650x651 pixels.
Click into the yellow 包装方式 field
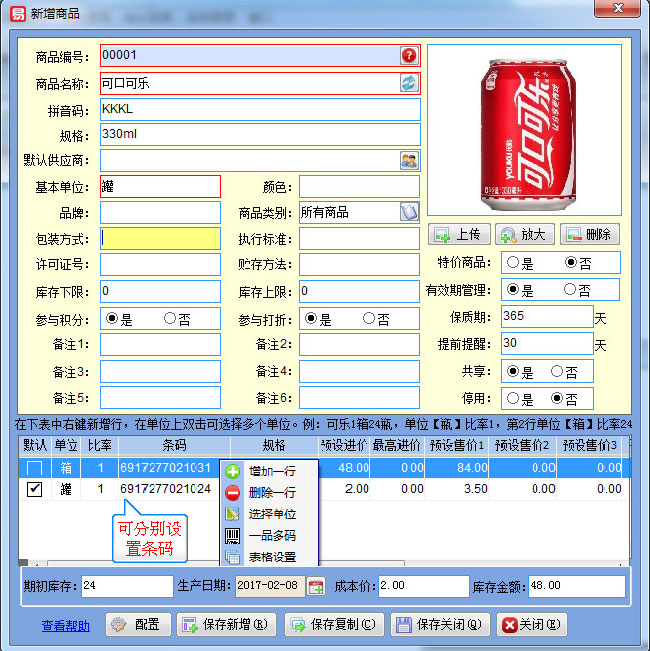tap(160, 239)
